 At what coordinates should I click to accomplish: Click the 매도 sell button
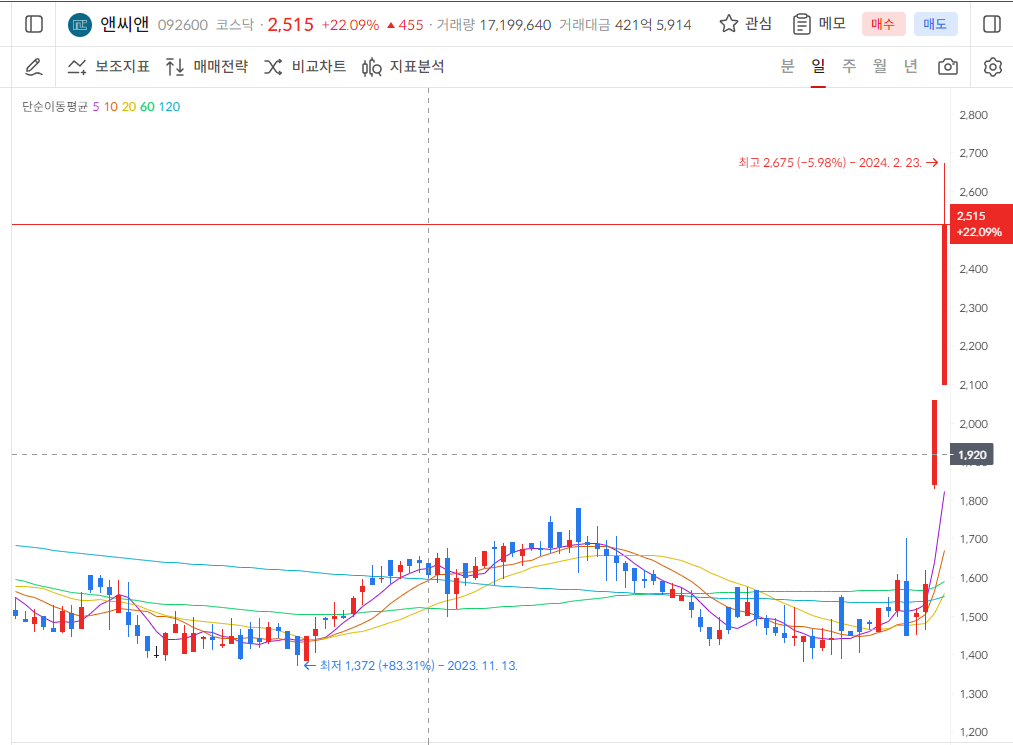[x=935, y=25]
